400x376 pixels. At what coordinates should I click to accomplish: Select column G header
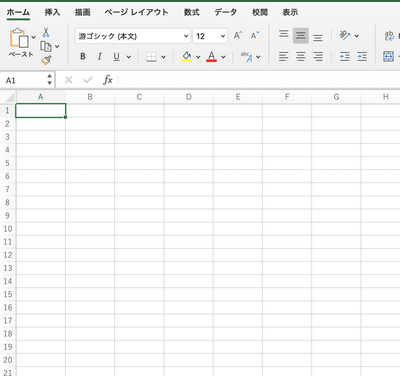[x=336, y=97]
